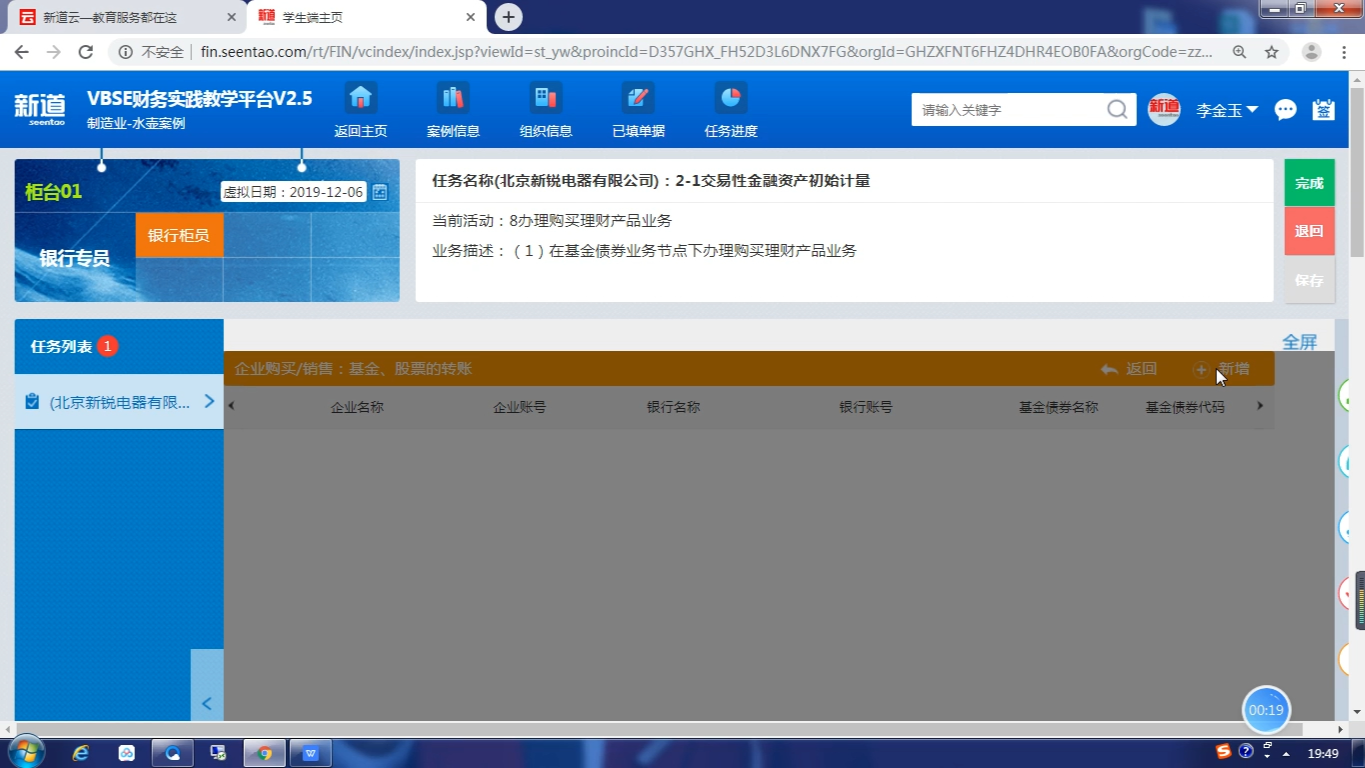Close the 学生端主页 browser tab
Screen dimensions: 1365x768
(471, 17)
